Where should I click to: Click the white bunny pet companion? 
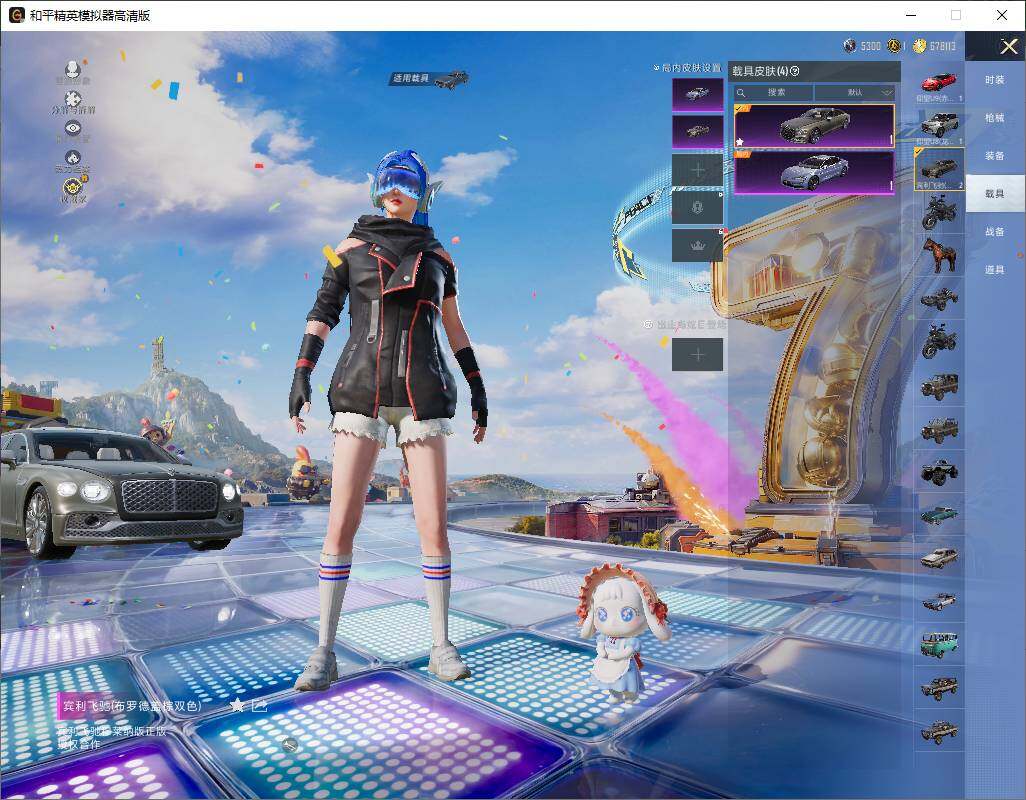coord(622,631)
